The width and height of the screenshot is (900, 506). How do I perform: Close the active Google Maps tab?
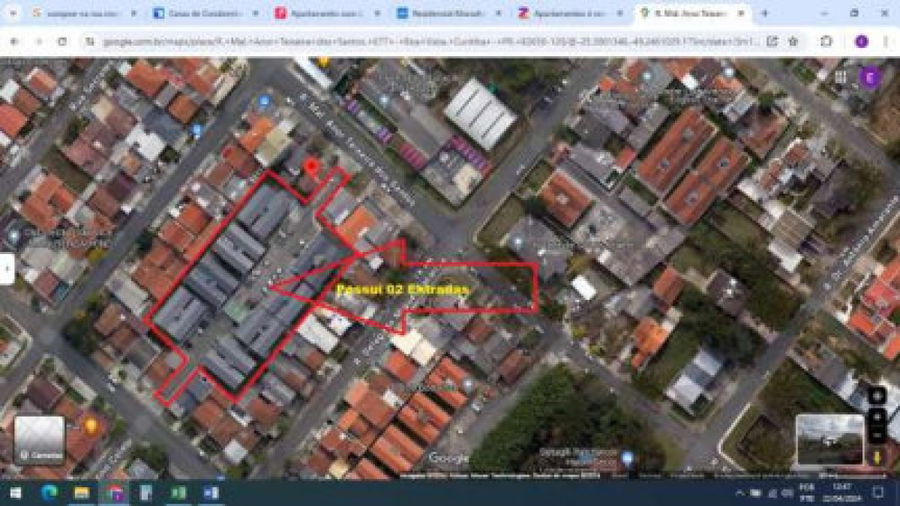tap(741, 13)
